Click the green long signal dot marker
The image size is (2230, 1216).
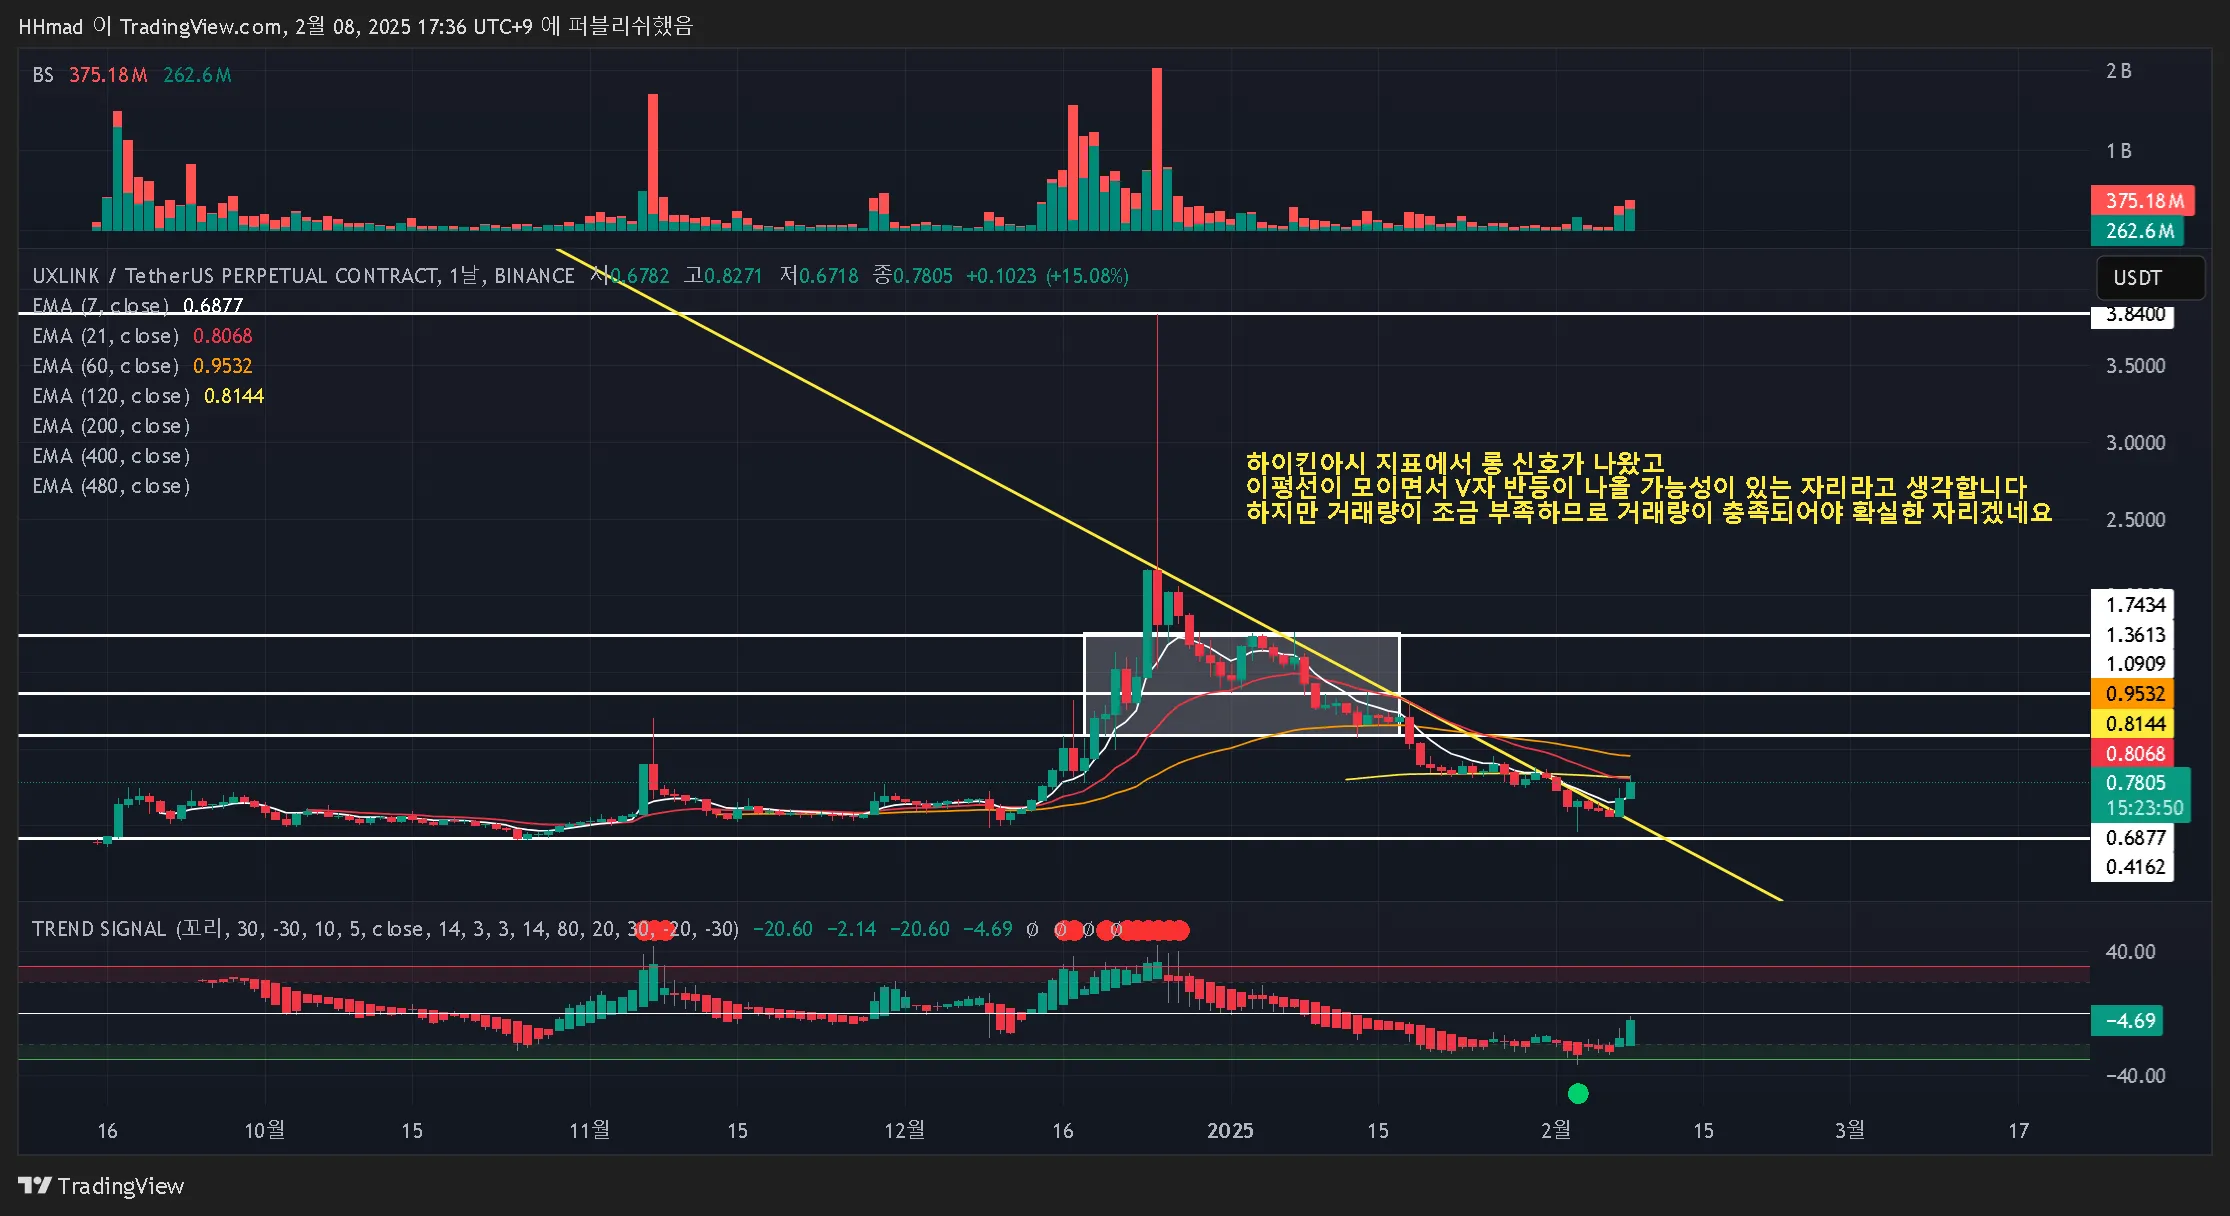(1578, 1094)
